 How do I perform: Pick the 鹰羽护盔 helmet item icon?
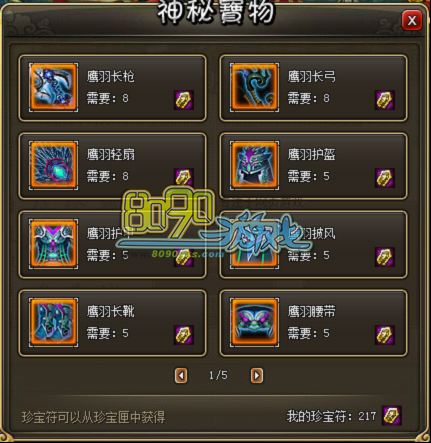pos(254,165)
